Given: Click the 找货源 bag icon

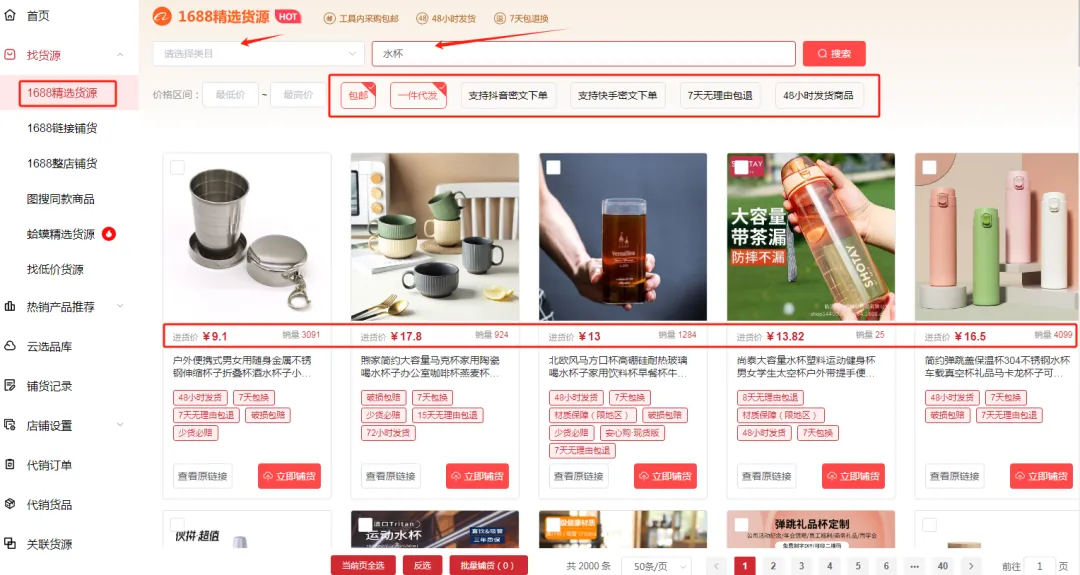Looking at the screenshot, I should coord(10,54).
